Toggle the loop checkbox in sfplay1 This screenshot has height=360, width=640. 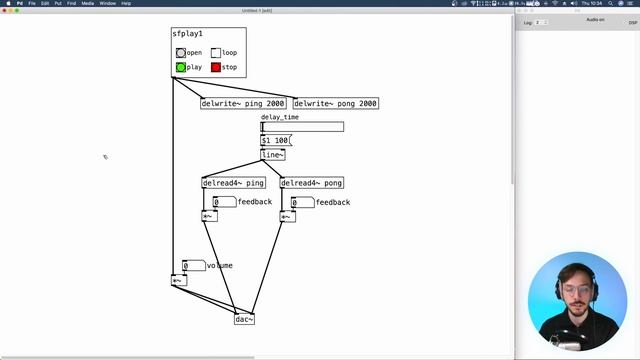point(216,53)
